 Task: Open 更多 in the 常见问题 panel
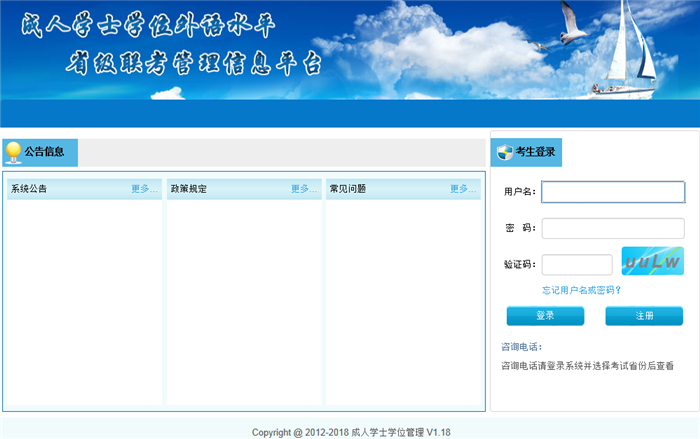coord(463,189)
